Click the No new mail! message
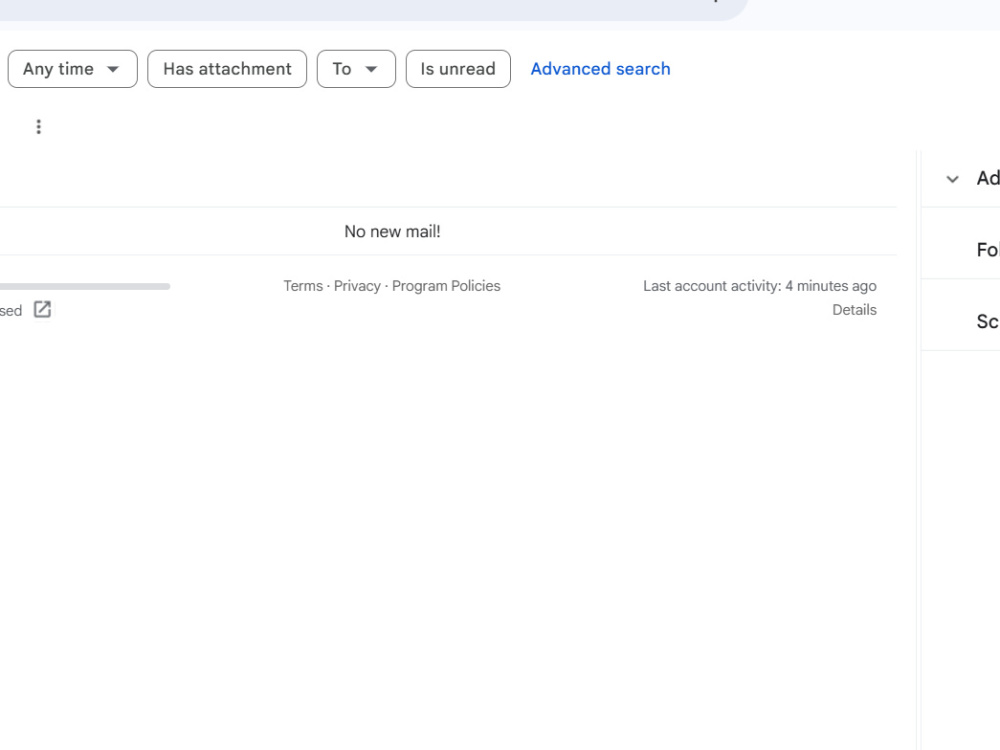The width and height of the screenshot is (1000, 750). (392, 232)
